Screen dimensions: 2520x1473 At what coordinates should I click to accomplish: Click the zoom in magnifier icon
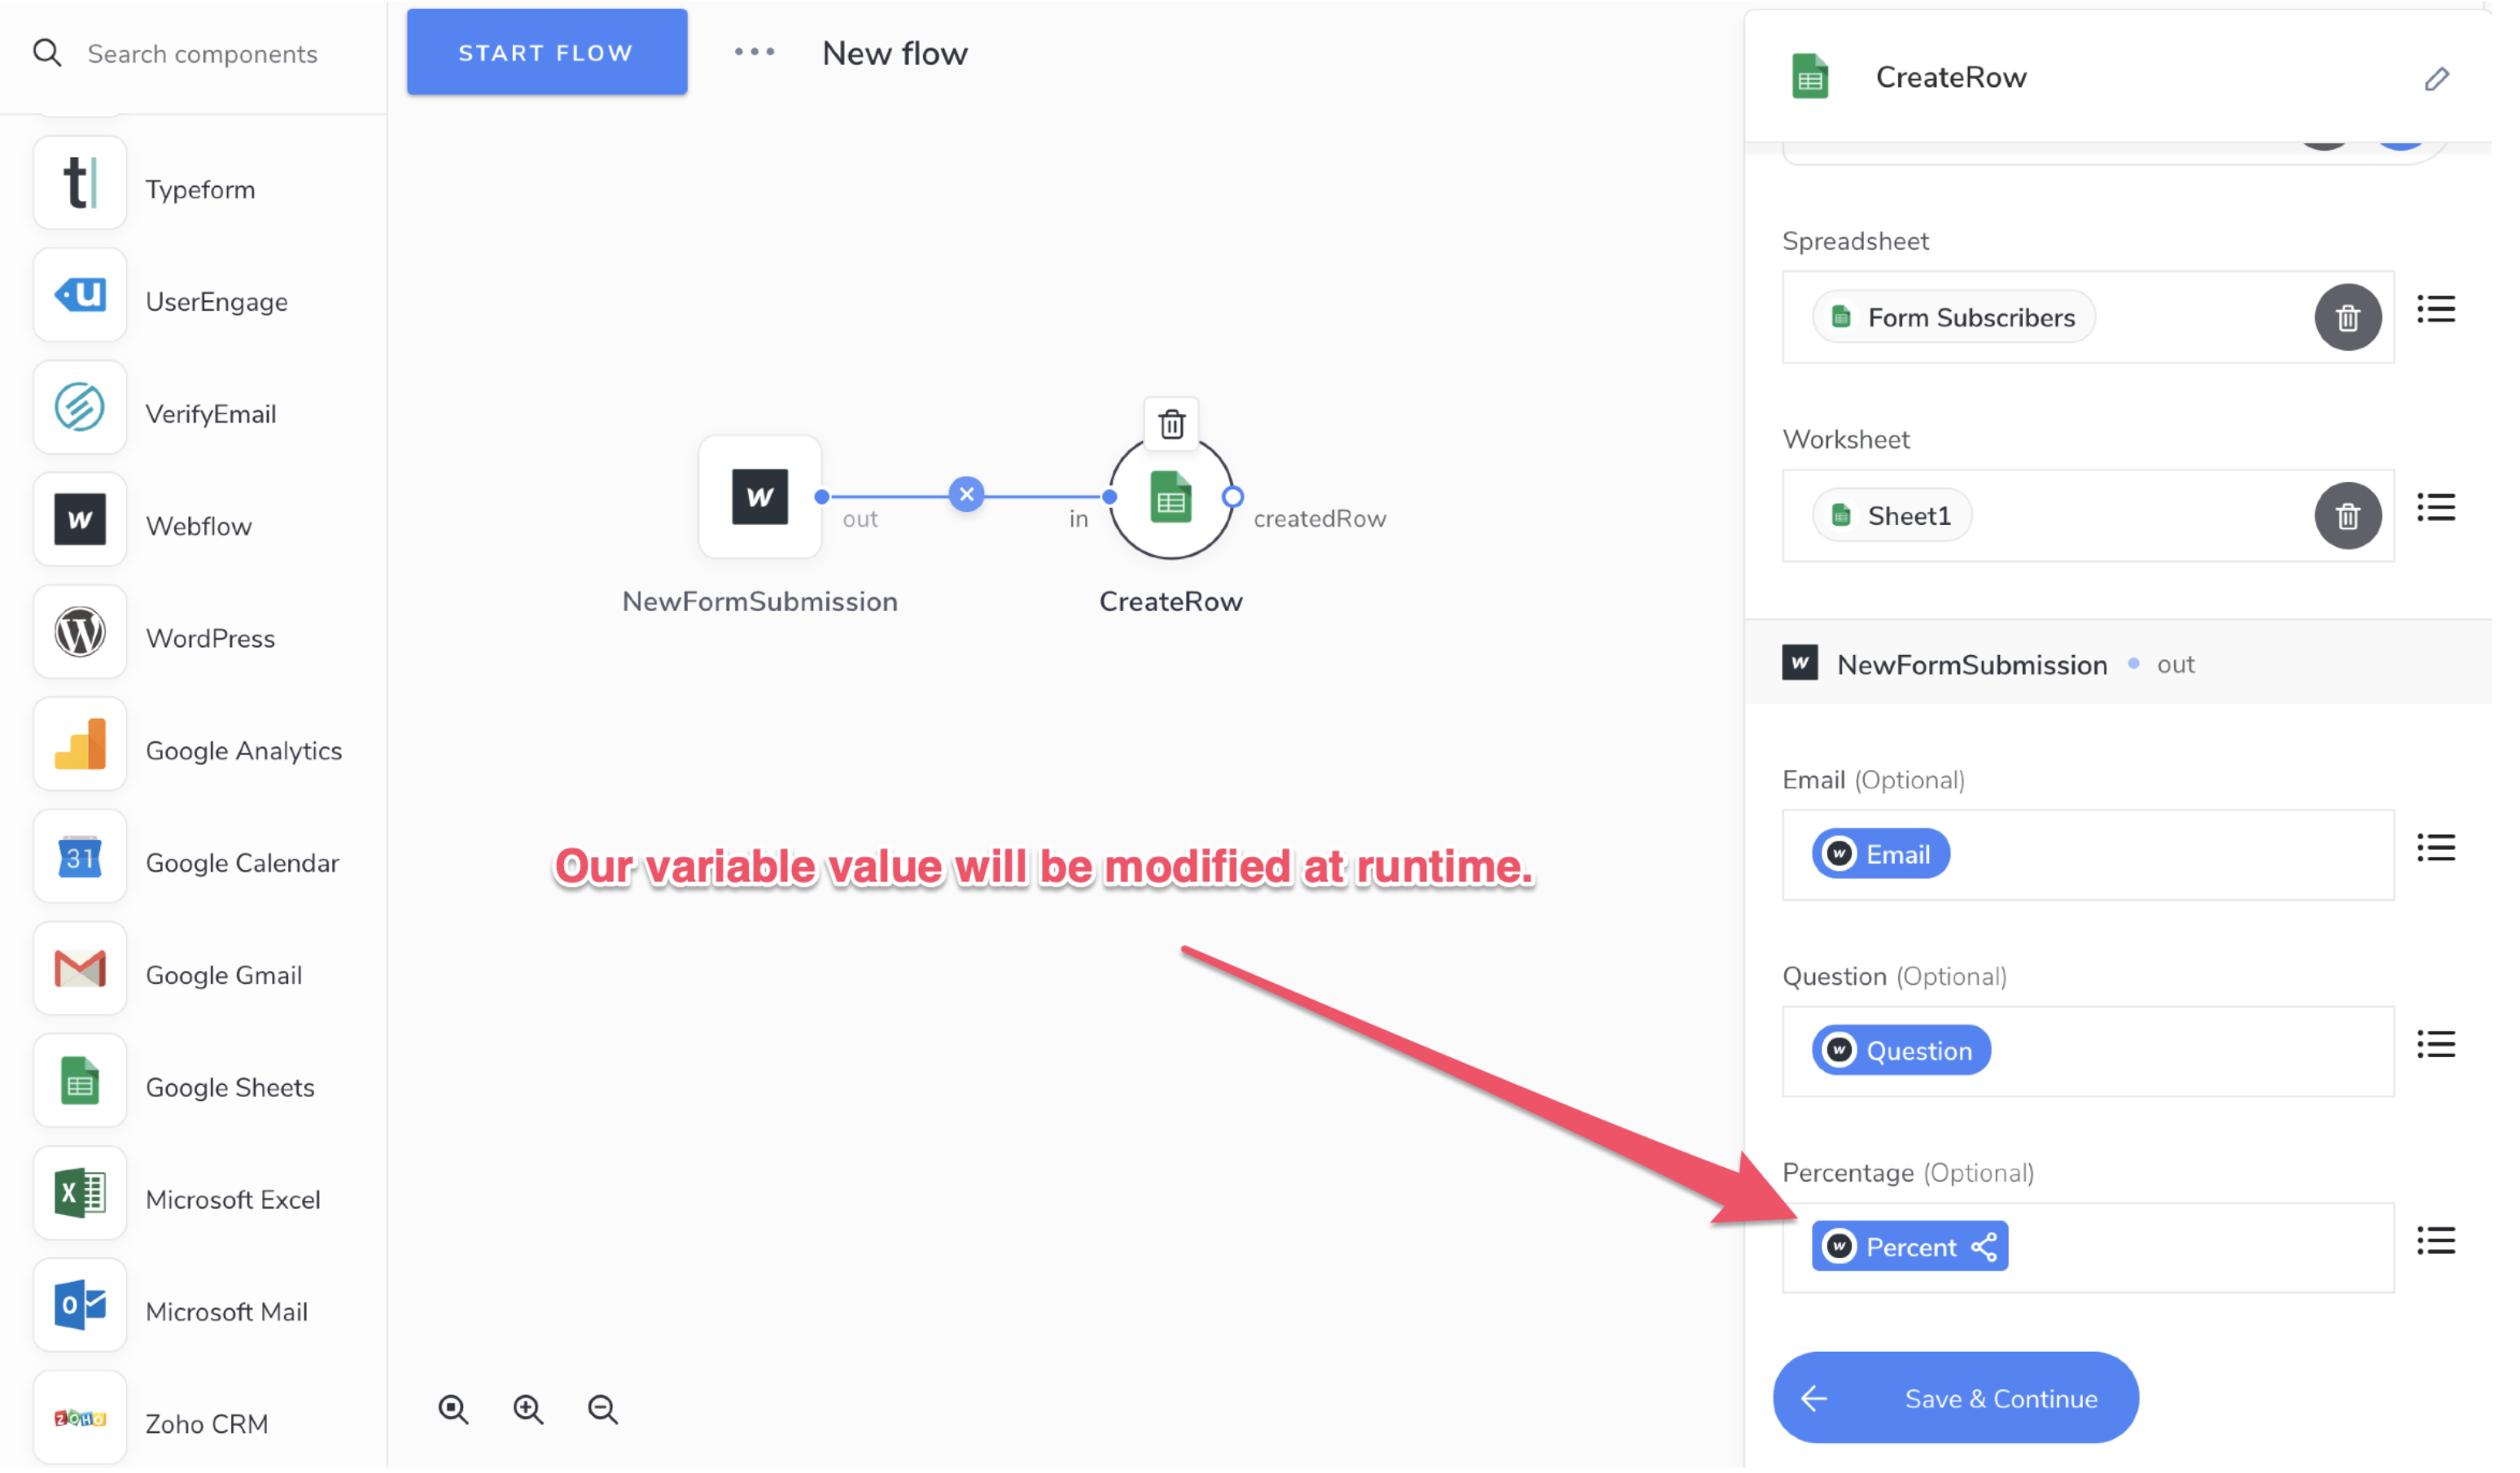(x=528, y=1409)
